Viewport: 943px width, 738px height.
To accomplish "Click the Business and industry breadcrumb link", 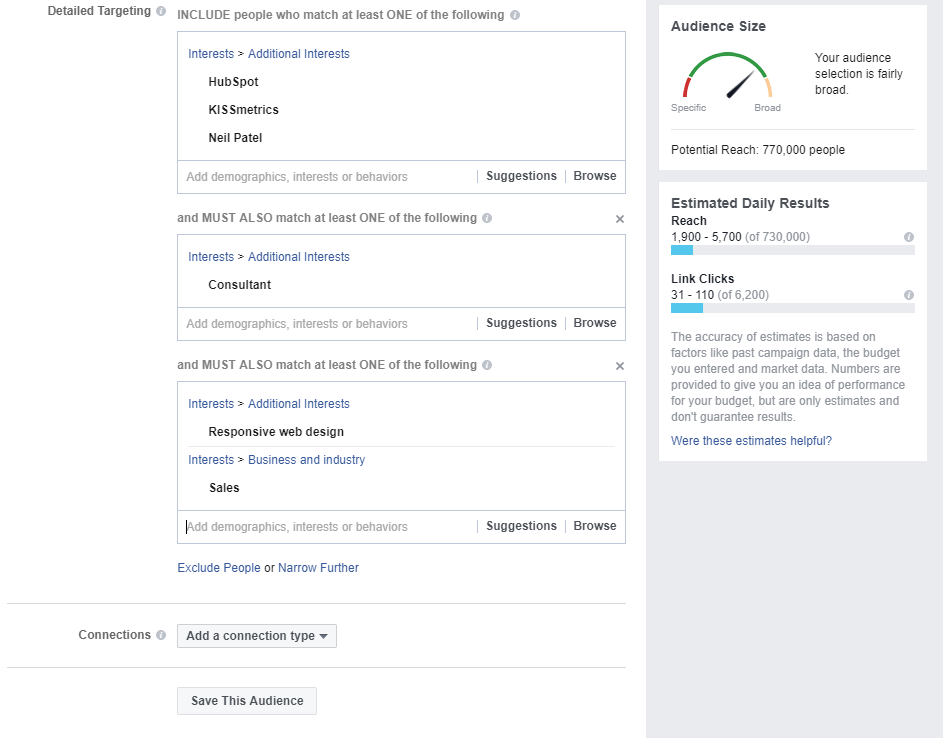I will coord(306,460).
